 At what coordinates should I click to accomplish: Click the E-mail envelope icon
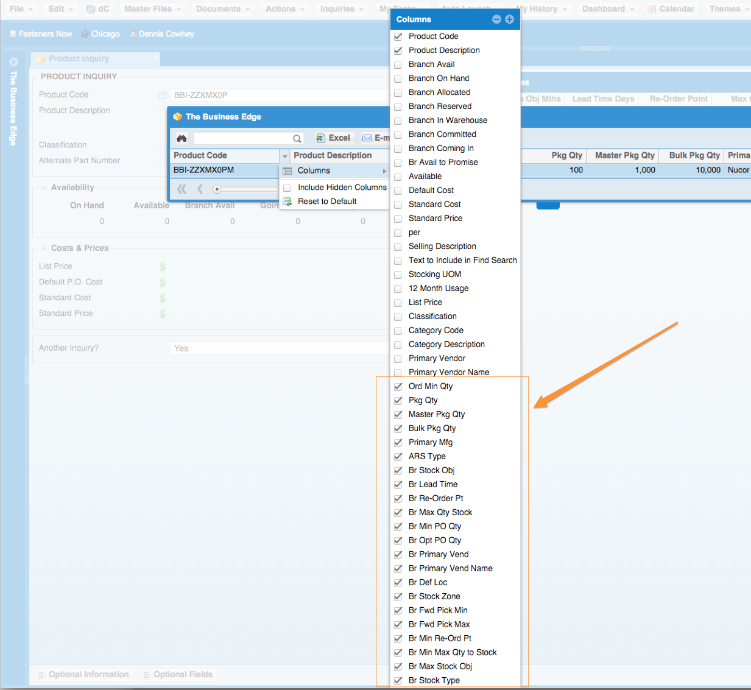367,138
